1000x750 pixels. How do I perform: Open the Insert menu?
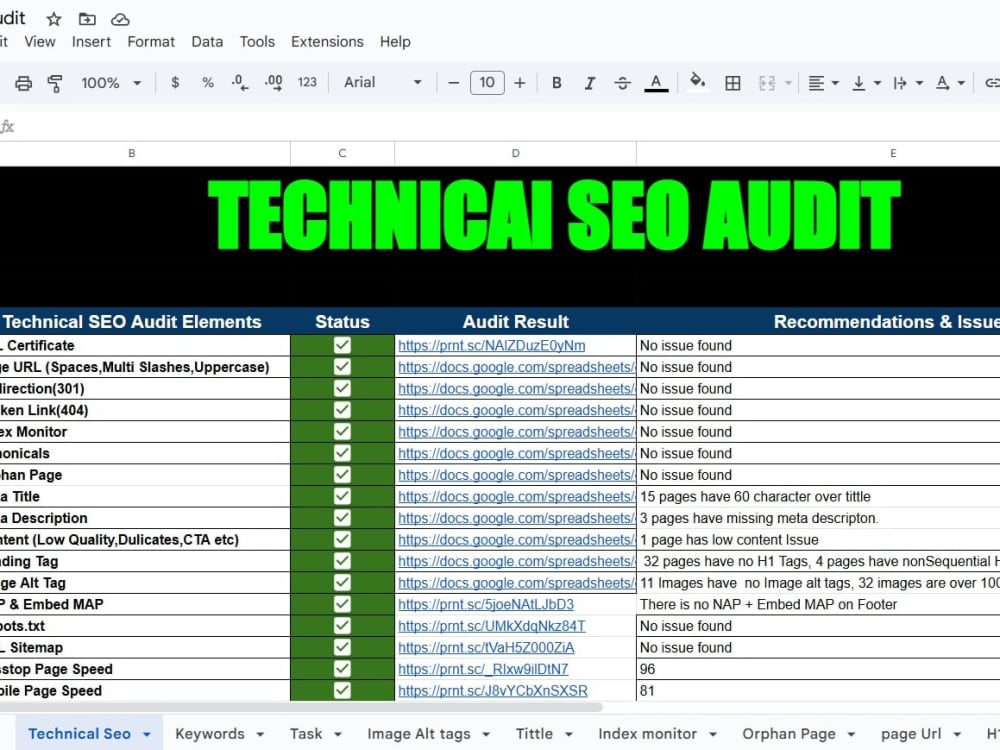click(91, 42)
